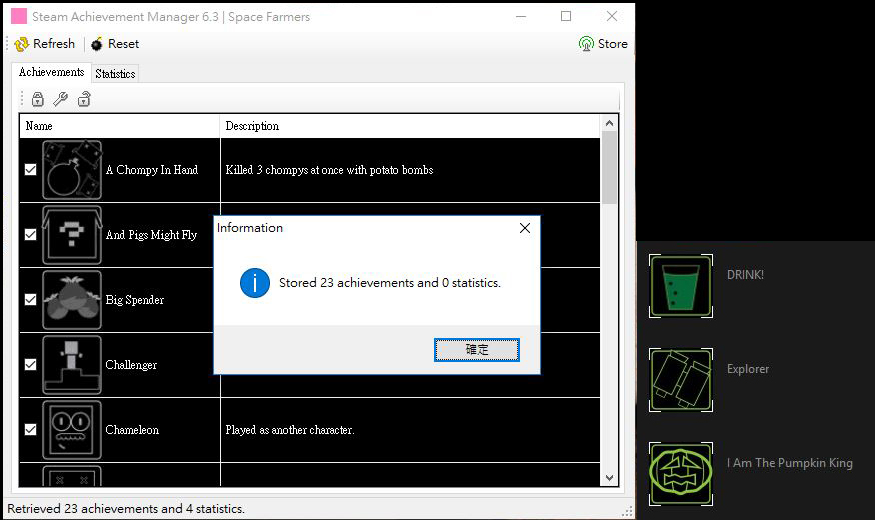Click the Explorer achievement label
875x520 pixels.
coord(748,369)
